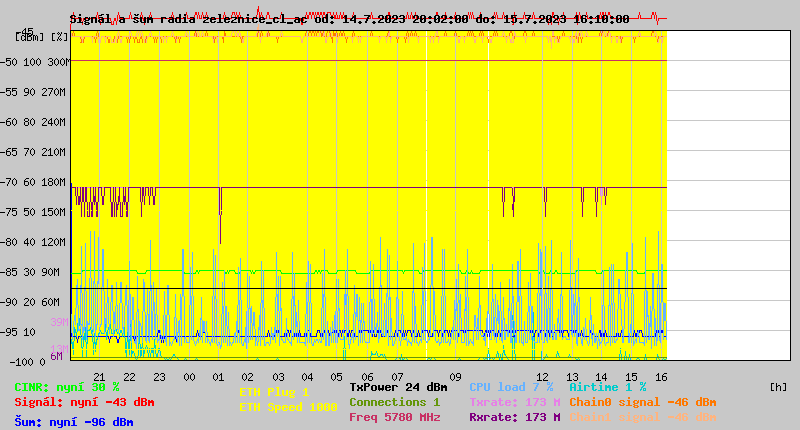The width and height of the screenshot is (800, 430).
Task: Click the purple '6M' rate label
Action: click(x=56, y=356)
